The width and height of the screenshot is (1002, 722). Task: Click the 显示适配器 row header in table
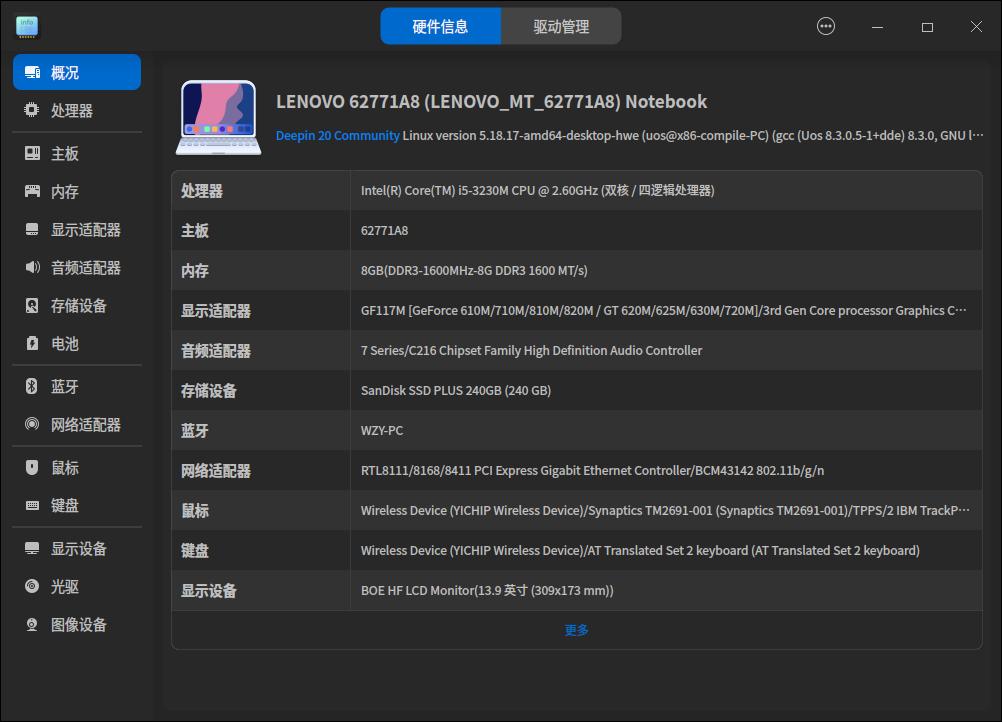pyautogui.click(x=216, y=311)
